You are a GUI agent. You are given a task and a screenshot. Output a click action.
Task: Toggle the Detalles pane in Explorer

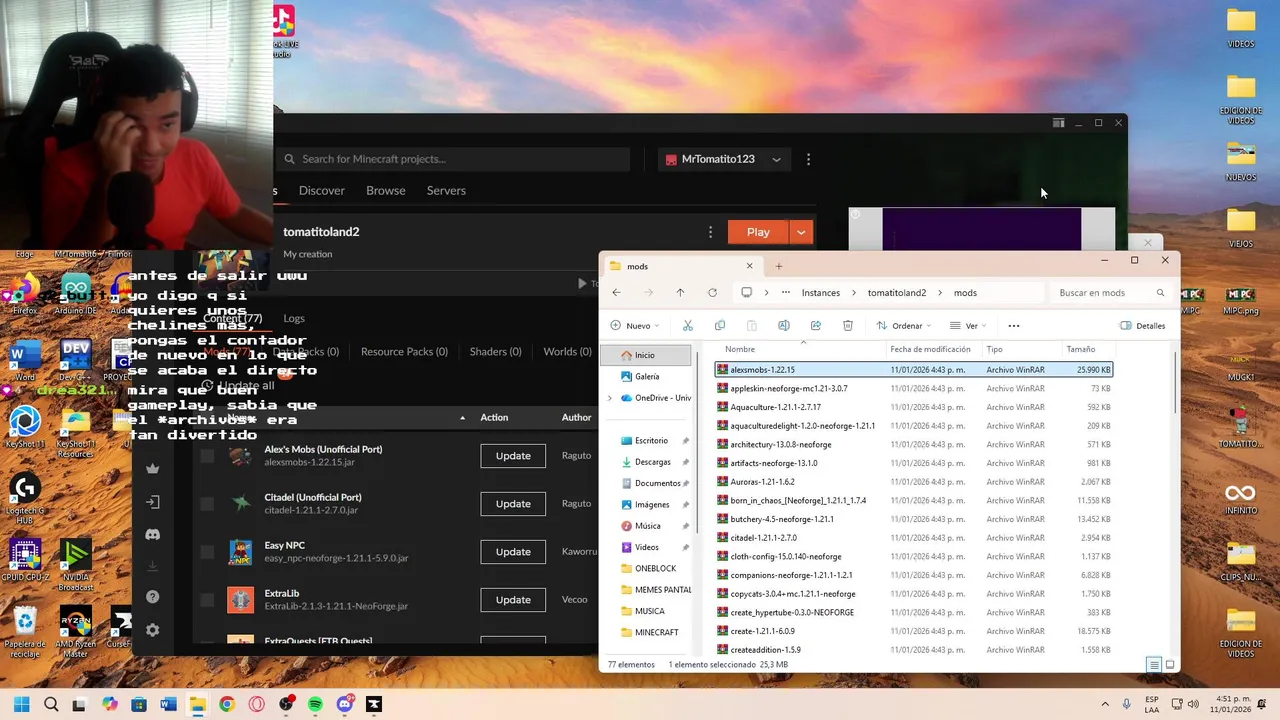(x=1142, y=325)
